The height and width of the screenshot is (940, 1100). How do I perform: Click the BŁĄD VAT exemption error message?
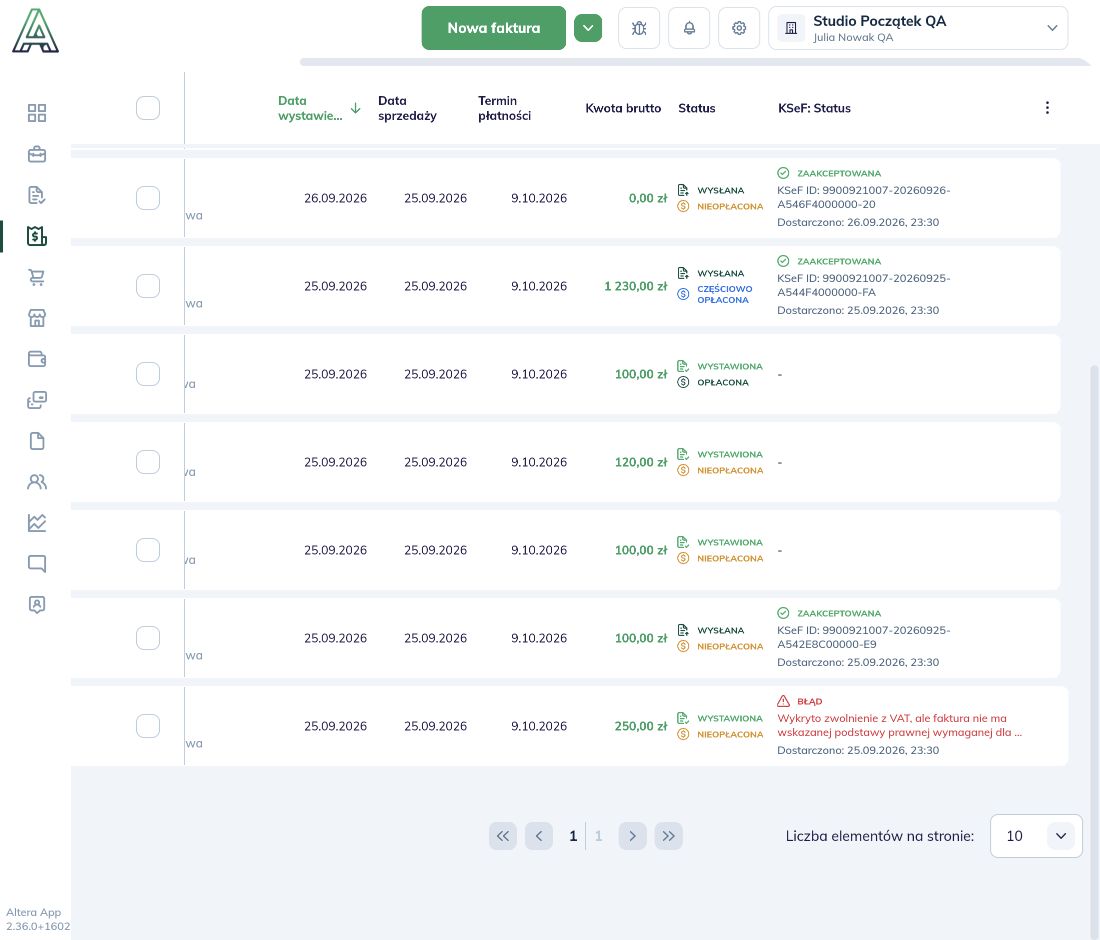tap(899, 725)
